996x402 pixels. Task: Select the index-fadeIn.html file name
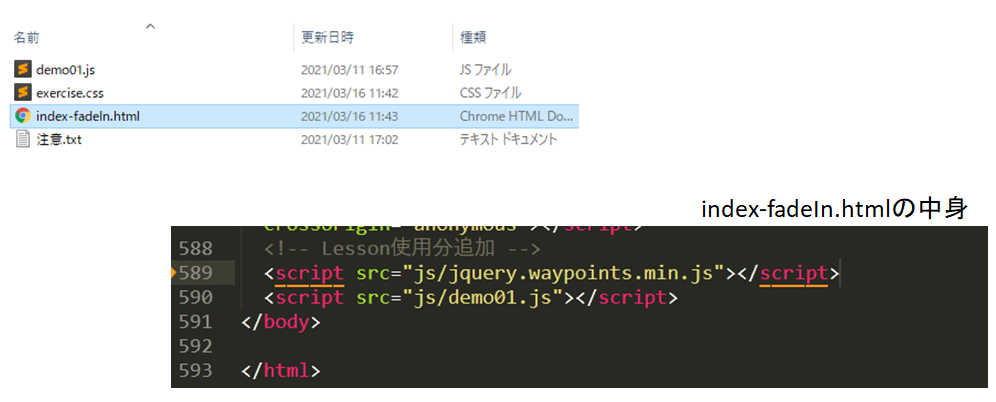[x=88, y=116]
